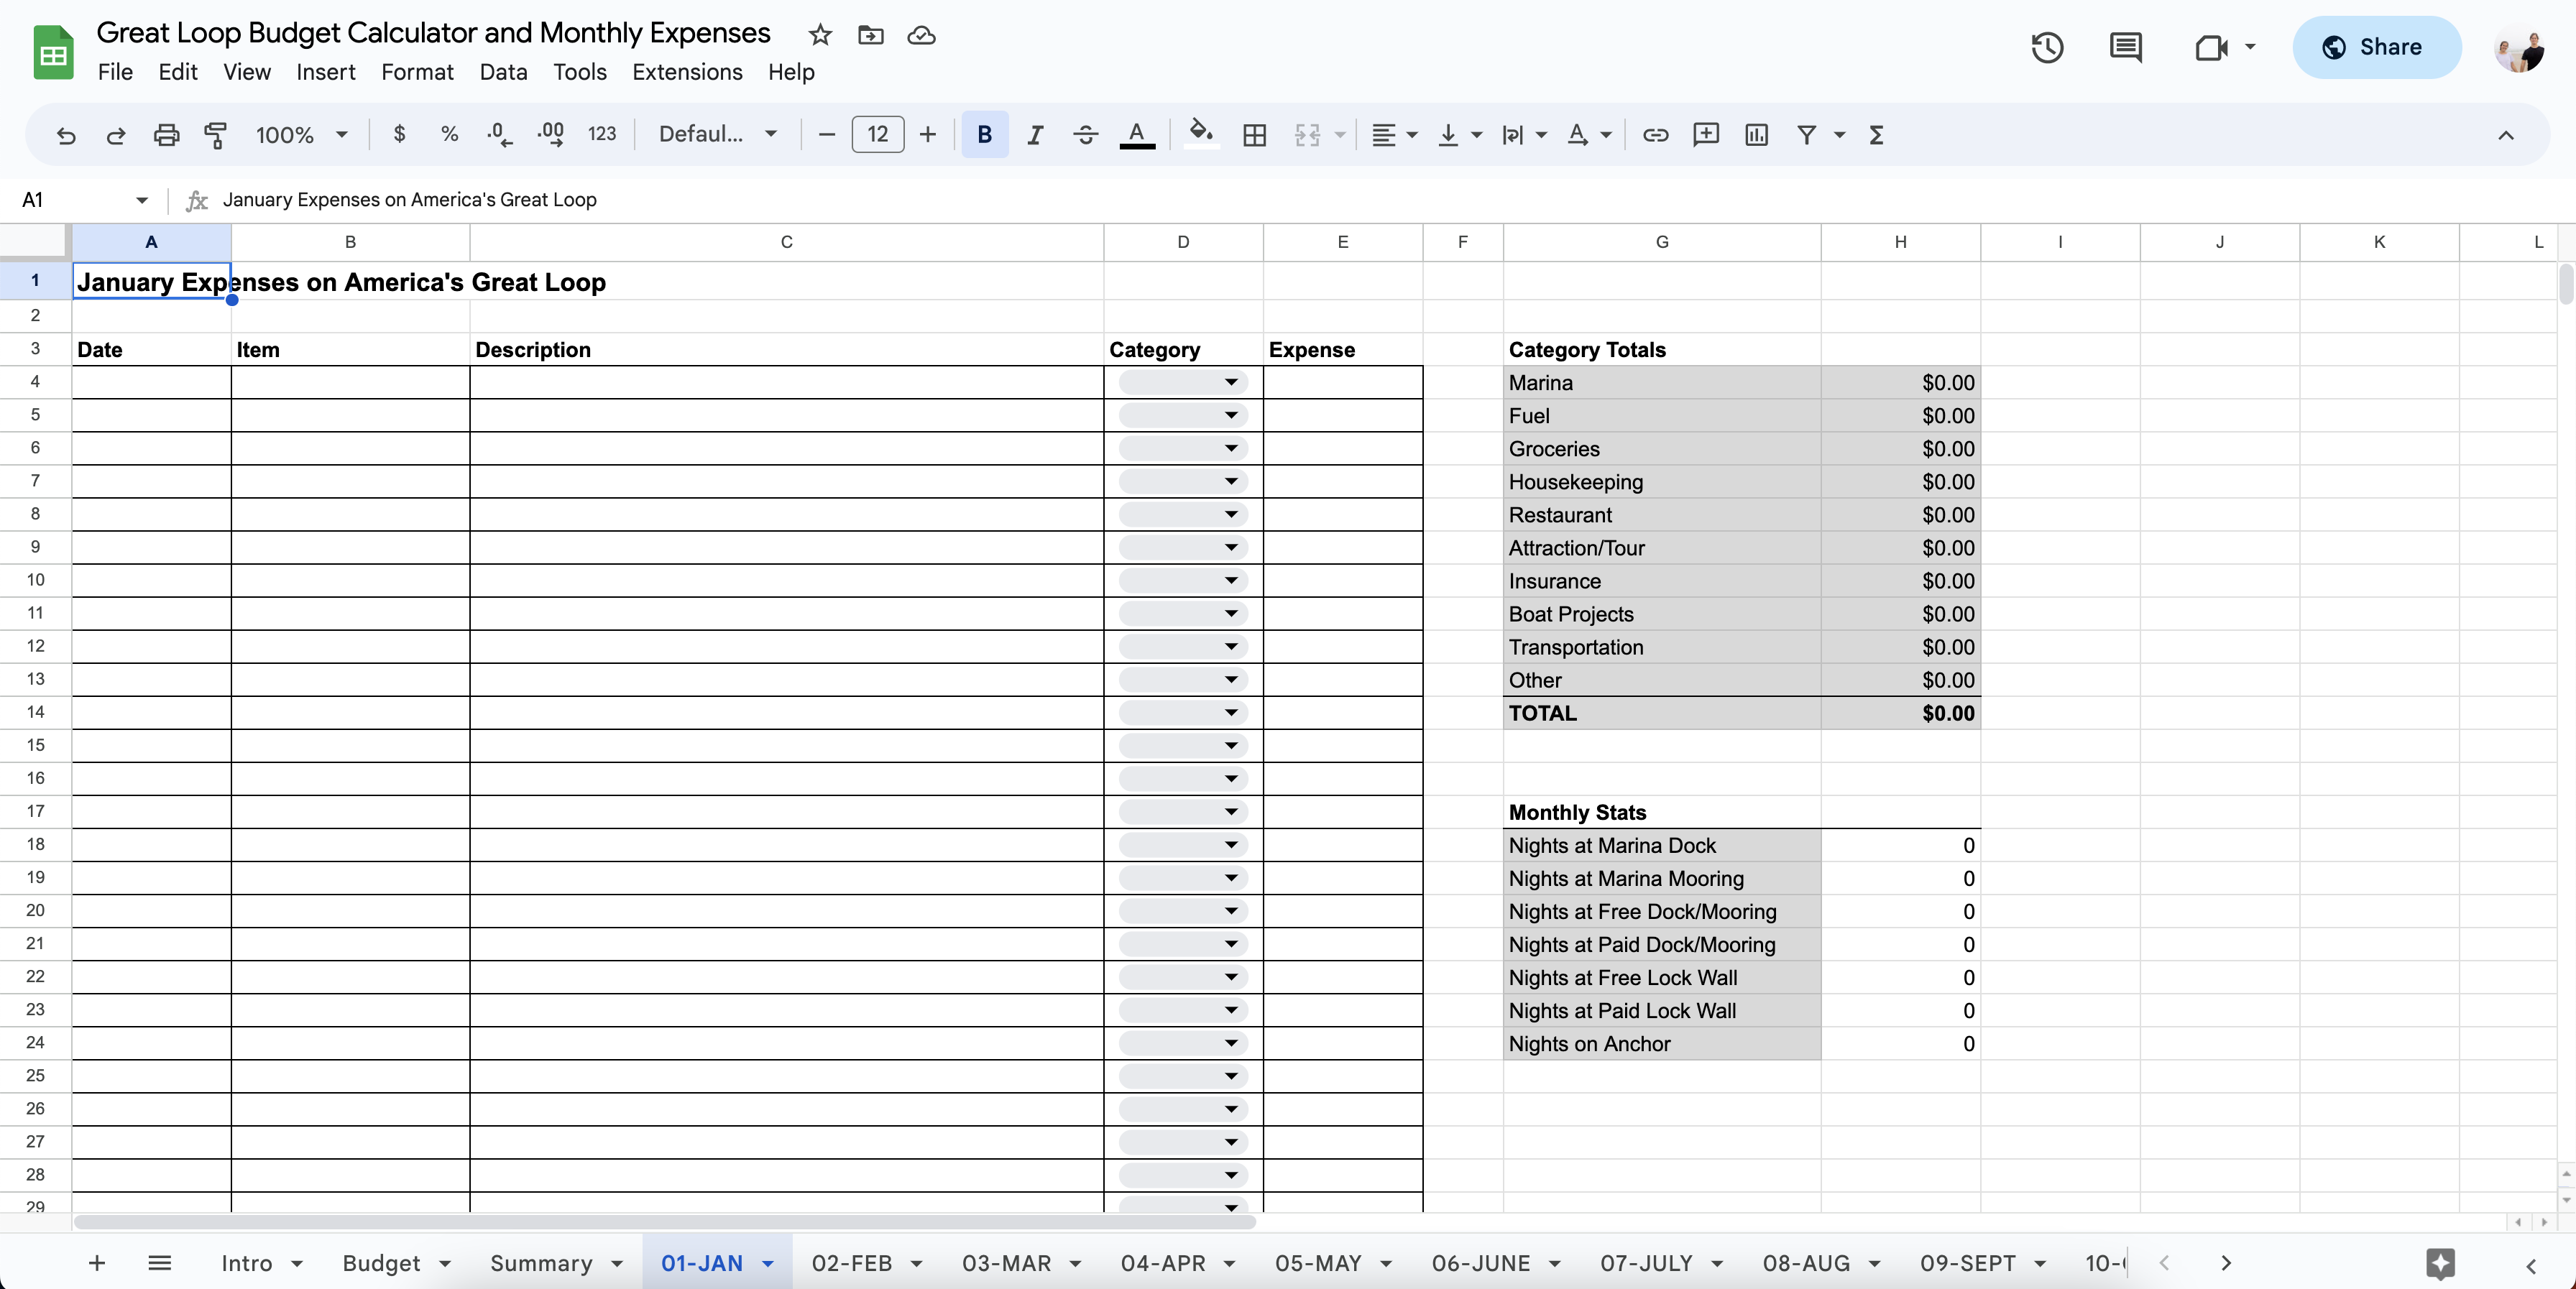
Task: Create a filter with funnel icon
Action: click(x=1806, y=135)
